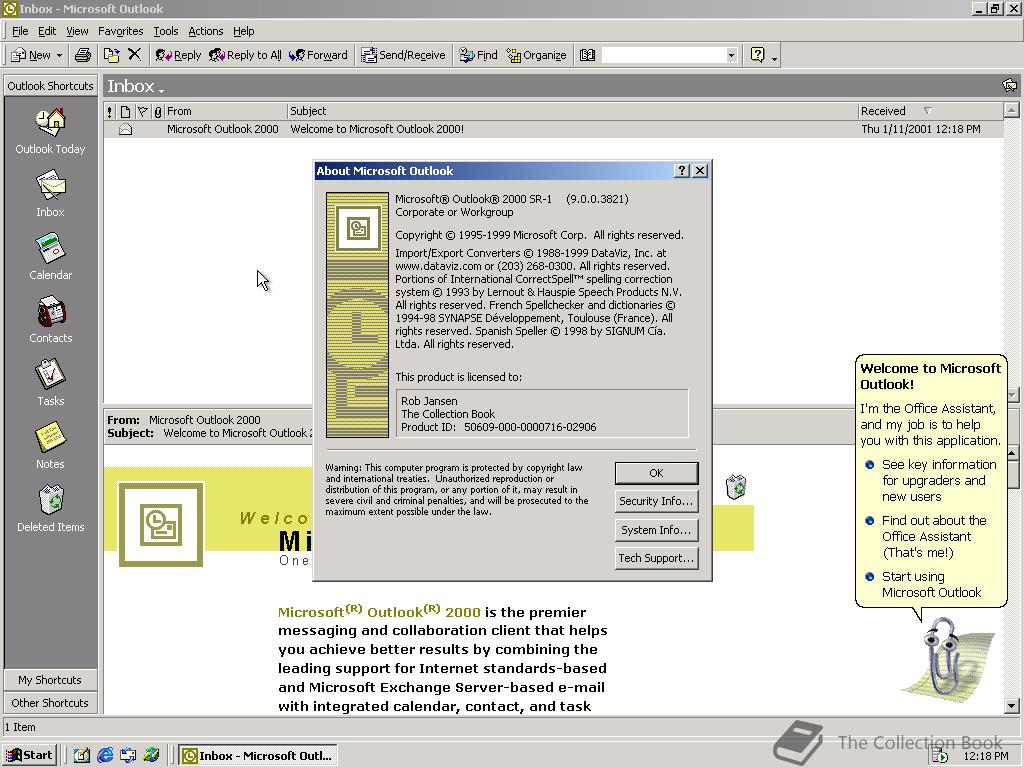Click the Delete toolbar icon
Viewport: 1024px width, 768px height.
point(135,55)
